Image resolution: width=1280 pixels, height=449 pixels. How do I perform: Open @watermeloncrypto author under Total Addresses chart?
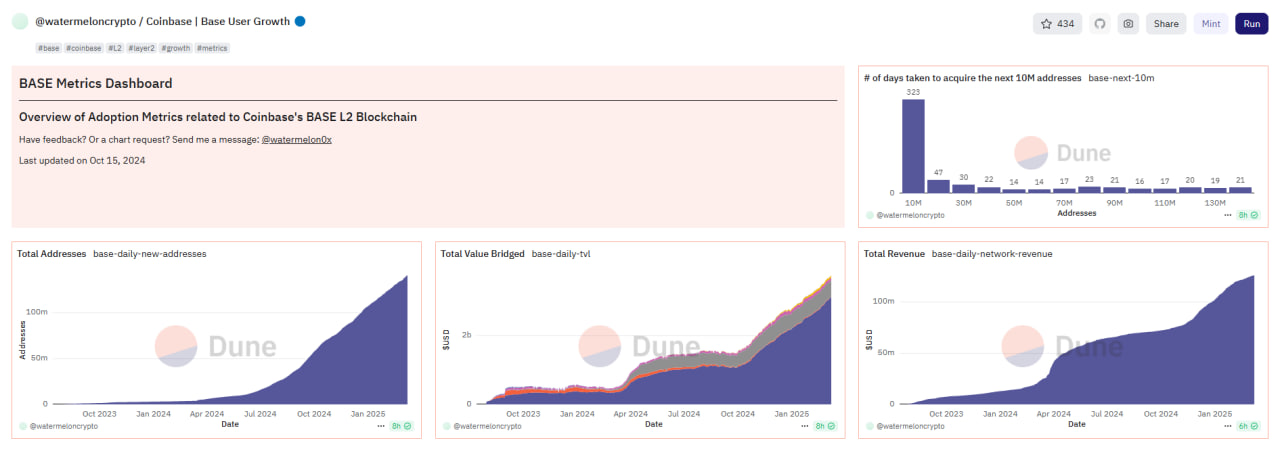[x=64, y=426]
